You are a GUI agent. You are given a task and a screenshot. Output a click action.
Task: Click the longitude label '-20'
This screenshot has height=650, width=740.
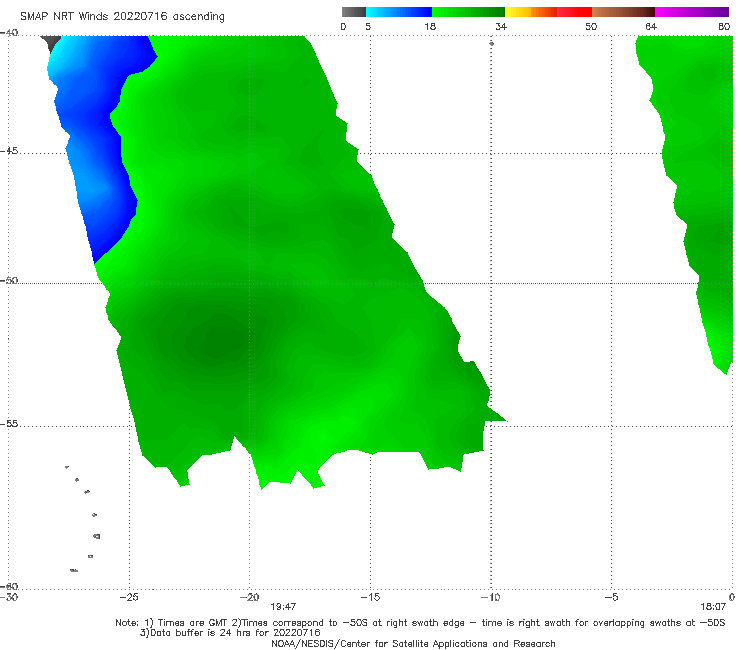click(x=250, y=597)
